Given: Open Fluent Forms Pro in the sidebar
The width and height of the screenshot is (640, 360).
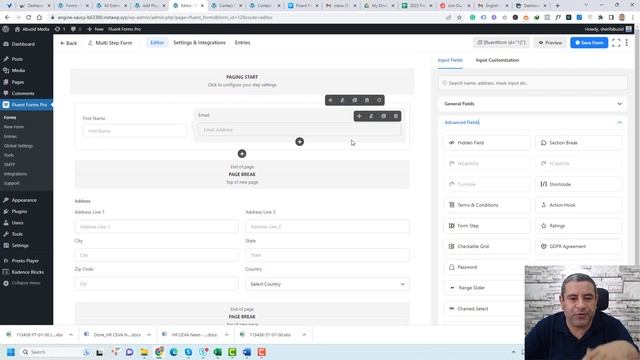Looking at the screenshot, I should pos(26,105).
